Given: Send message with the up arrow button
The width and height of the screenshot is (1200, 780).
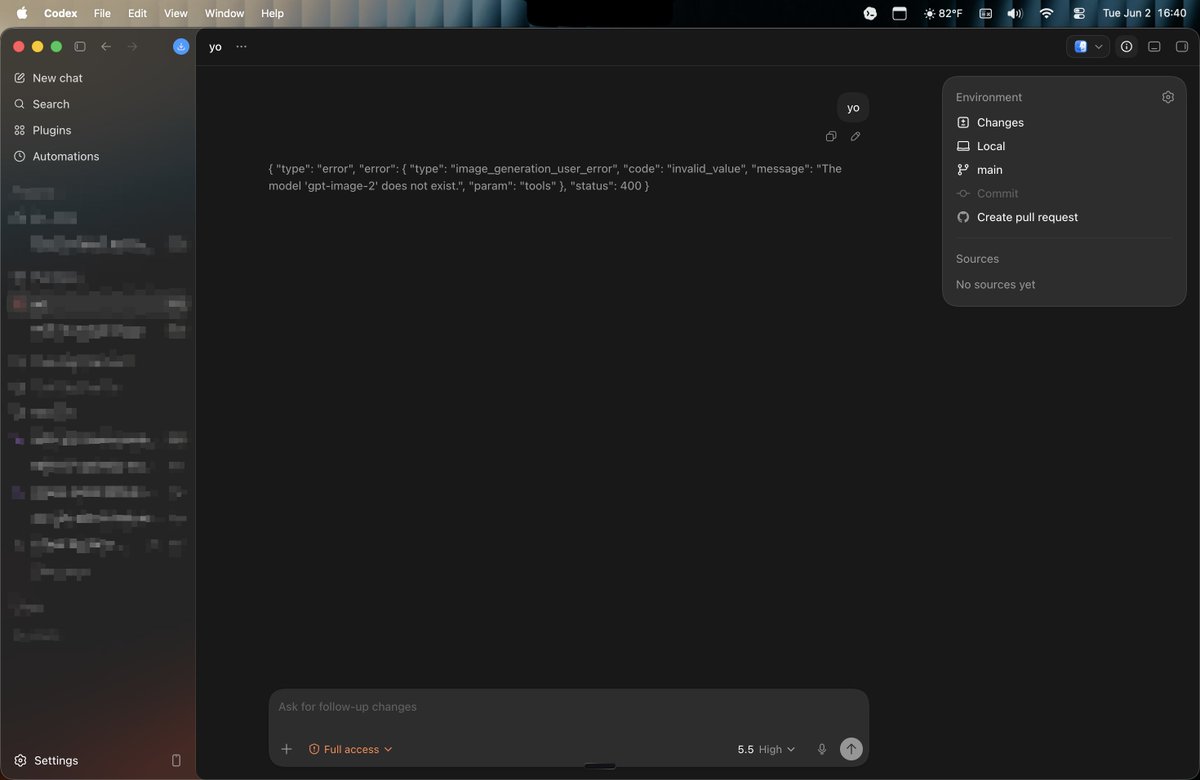Looking at the screenshot, I should point(851,749).
